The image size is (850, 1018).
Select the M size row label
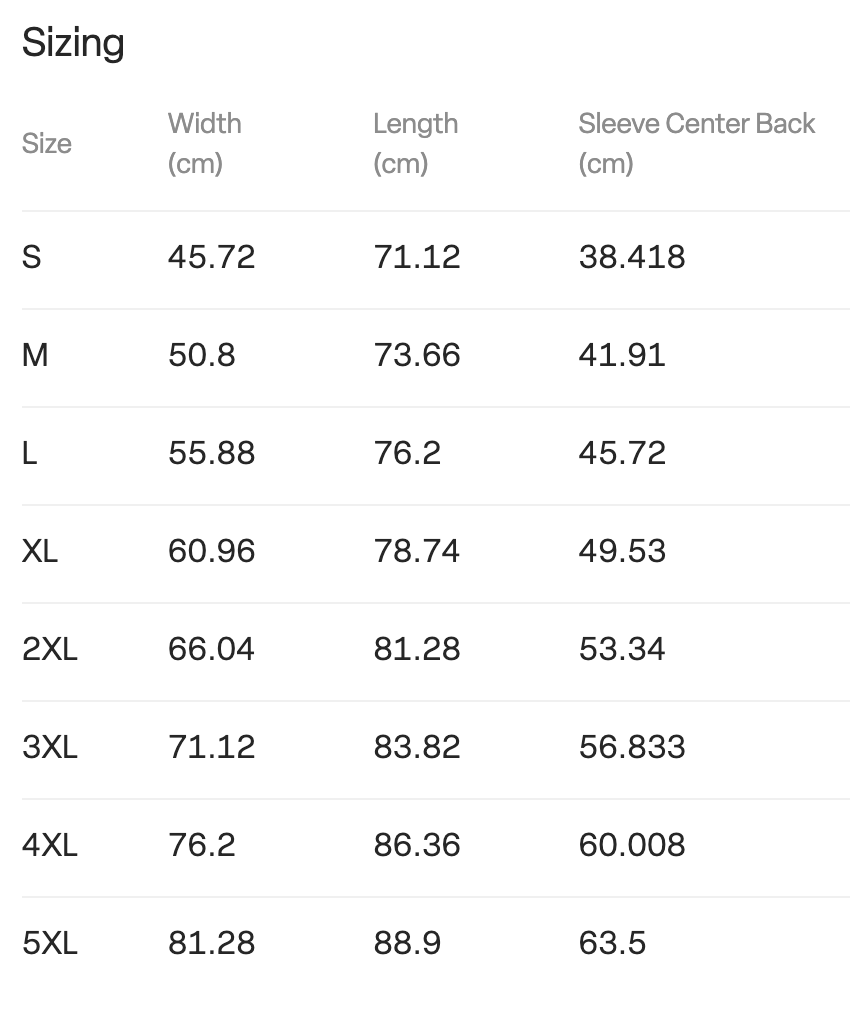point(35,355)
